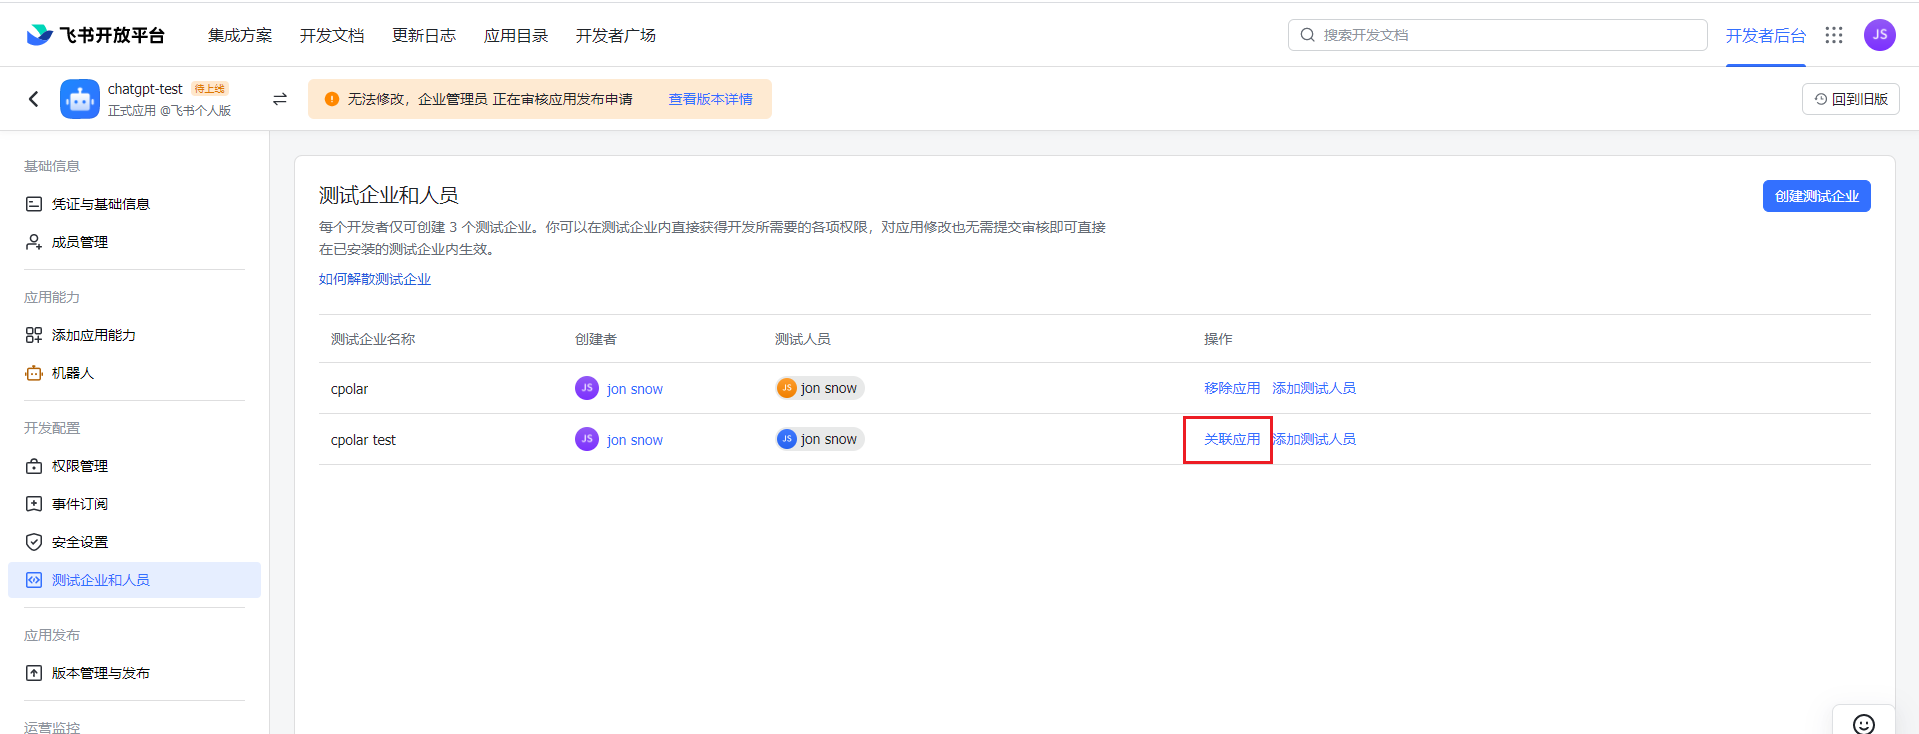Click the 机器人 robot sidebar icon
The width and height of the screenshot is (1919, 734).
pyautogui.click(x=34, y=373)
